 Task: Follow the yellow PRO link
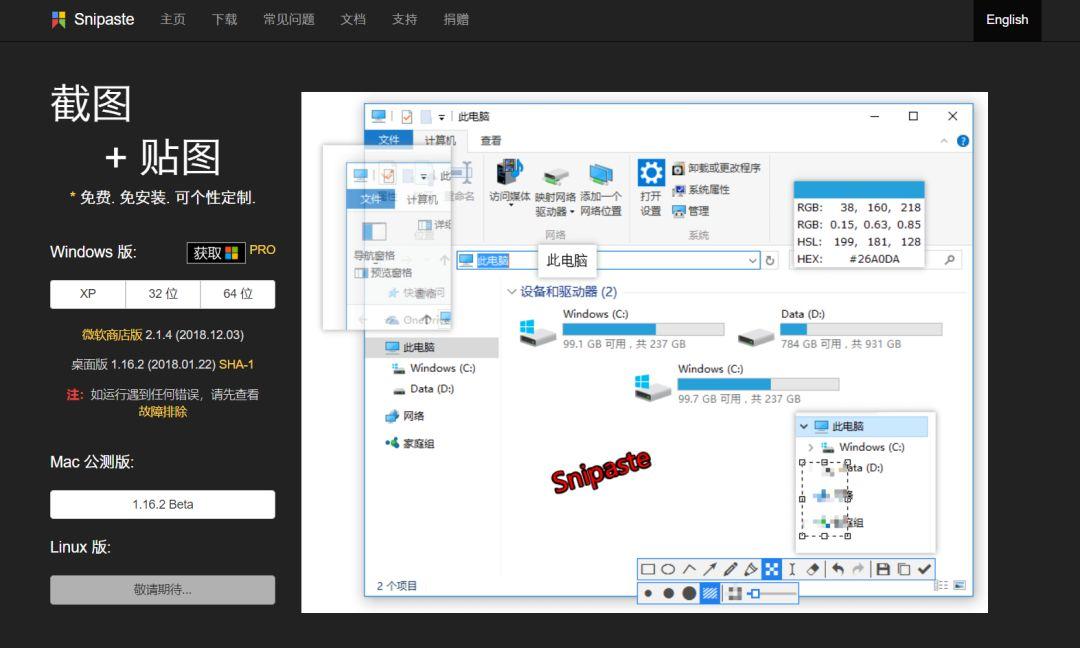(x=262, y=249)
